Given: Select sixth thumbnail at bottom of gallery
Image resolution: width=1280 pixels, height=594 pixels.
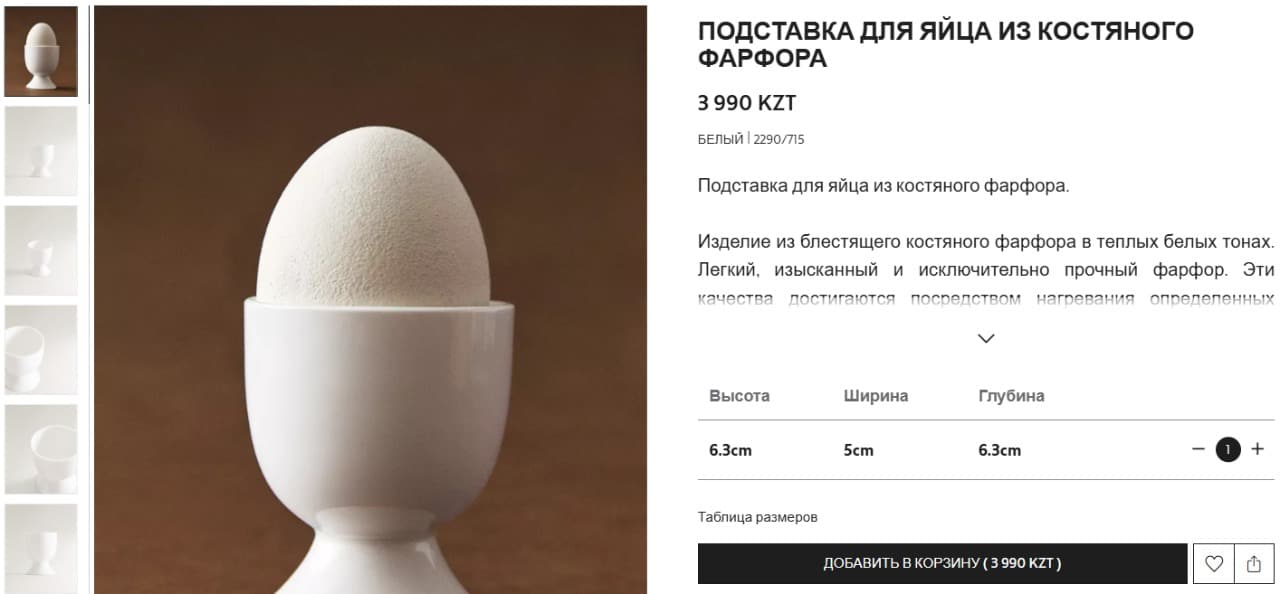Looking at the screenshot, I should (41, 548).
